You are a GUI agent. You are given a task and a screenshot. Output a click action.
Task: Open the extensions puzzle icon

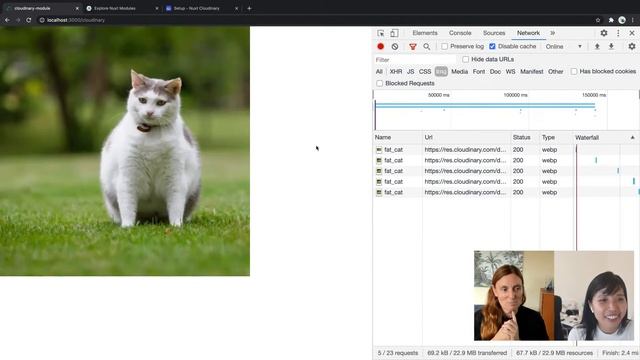coord(611,20)
